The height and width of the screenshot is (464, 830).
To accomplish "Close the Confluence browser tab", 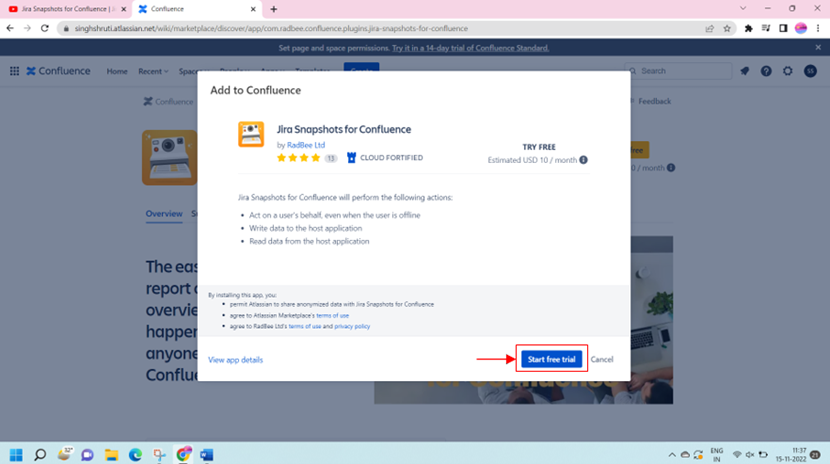I will (x=253, y=9).
